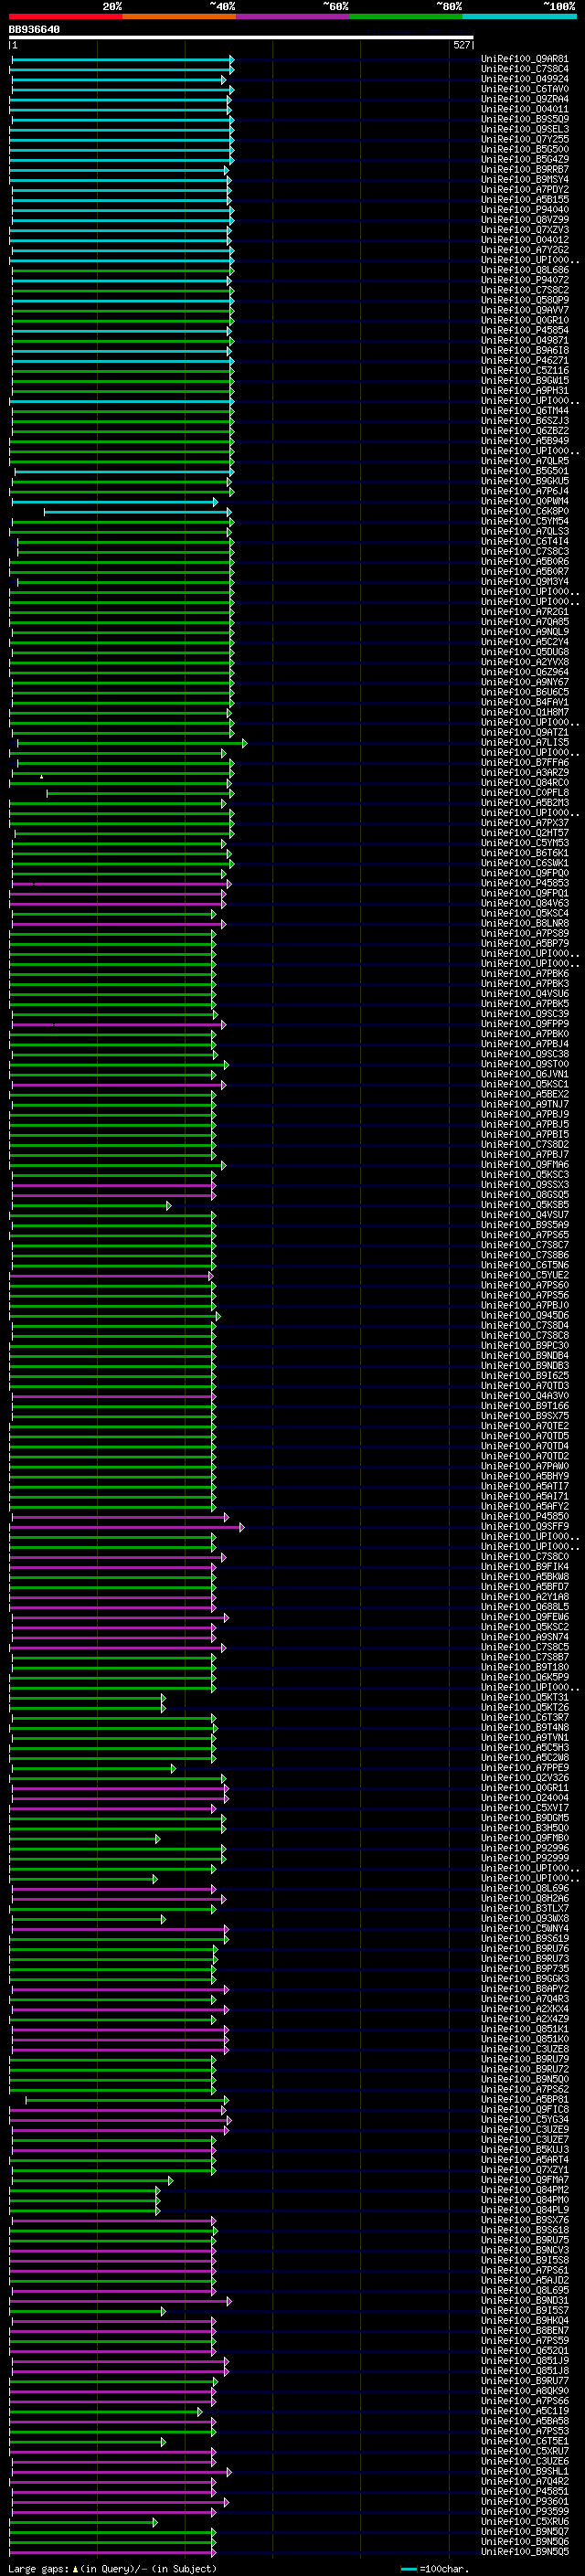Image resolution: width=585 pixels, height=2576 pixels.
Task: Click the cyan ~100% identity legend segment
Action: (x=519, y=16)
